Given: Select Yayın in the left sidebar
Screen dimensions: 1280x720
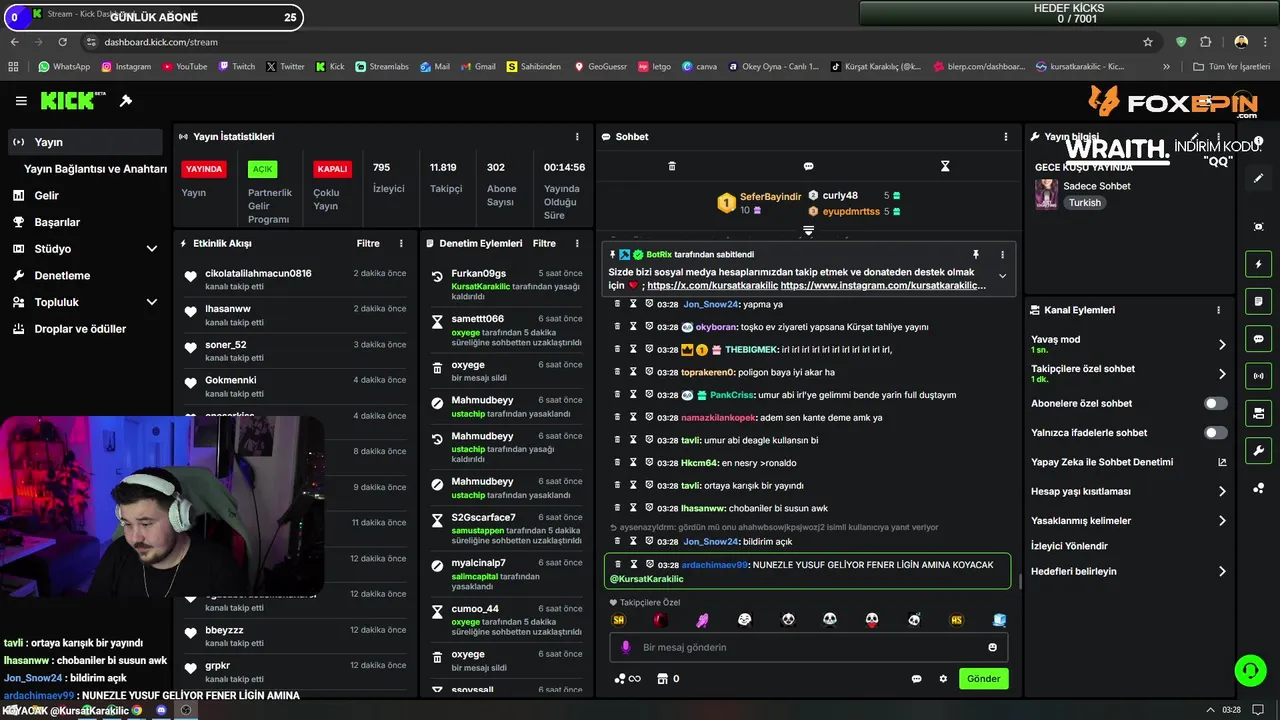Looking at the screenshot, I should pyautogui.click(x=84, y=142).
